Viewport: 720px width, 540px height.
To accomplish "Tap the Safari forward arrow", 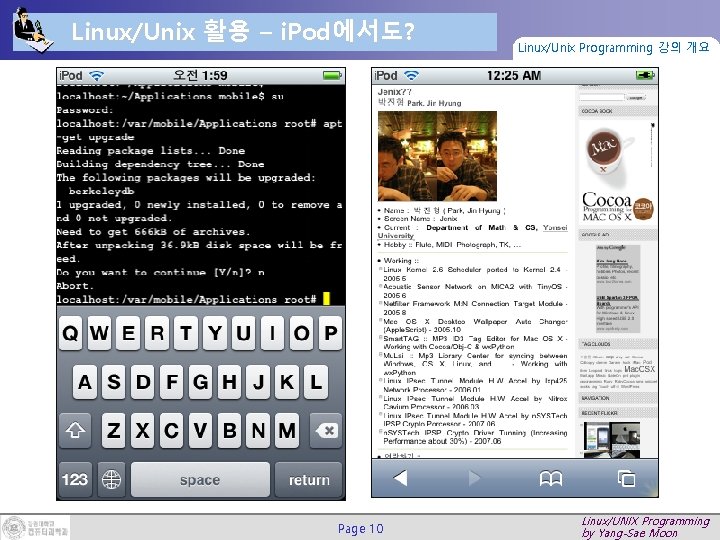I will [475, 478].
